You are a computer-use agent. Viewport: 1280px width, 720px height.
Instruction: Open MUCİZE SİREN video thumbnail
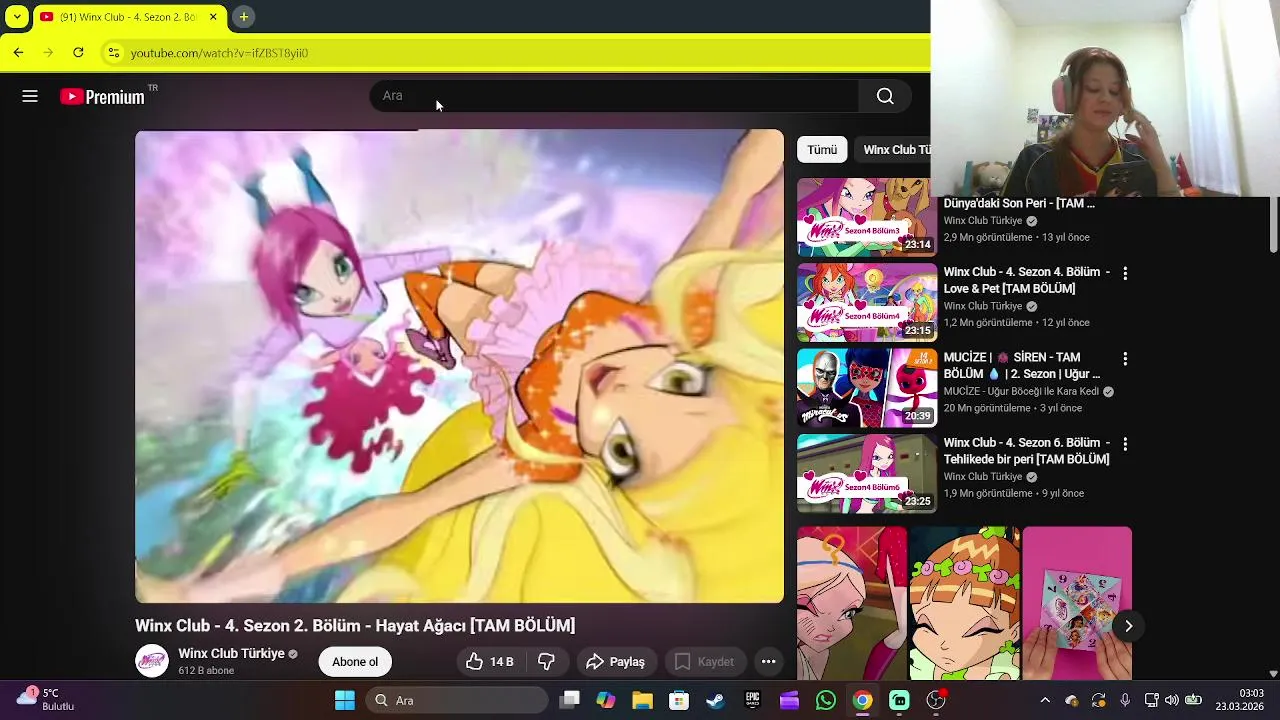[867, 388]
